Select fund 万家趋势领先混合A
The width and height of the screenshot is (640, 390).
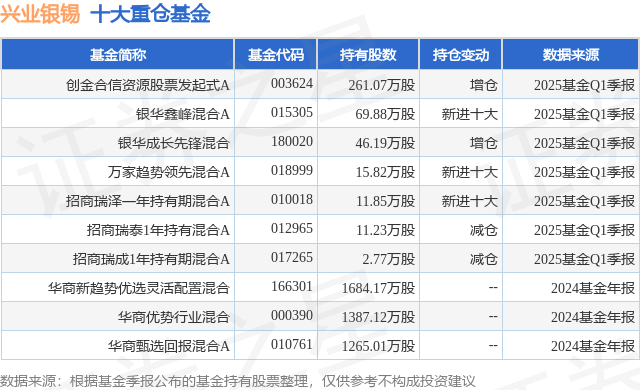point(169,172)
